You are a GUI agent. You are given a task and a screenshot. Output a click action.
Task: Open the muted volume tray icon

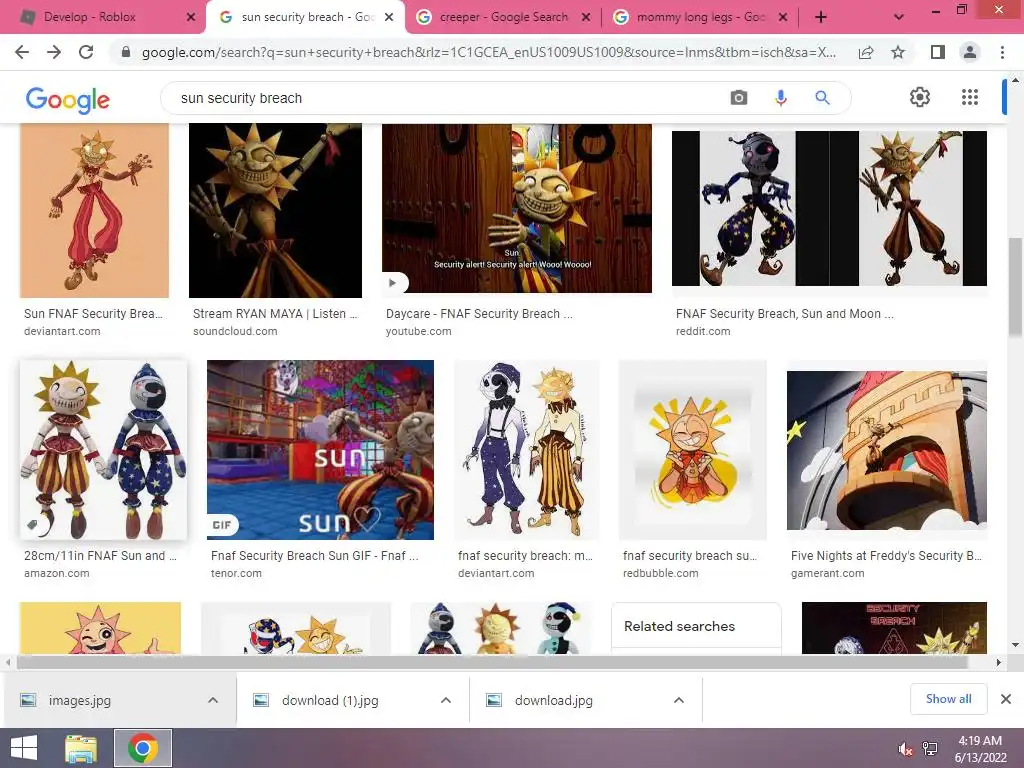click(x=906, y=749)
